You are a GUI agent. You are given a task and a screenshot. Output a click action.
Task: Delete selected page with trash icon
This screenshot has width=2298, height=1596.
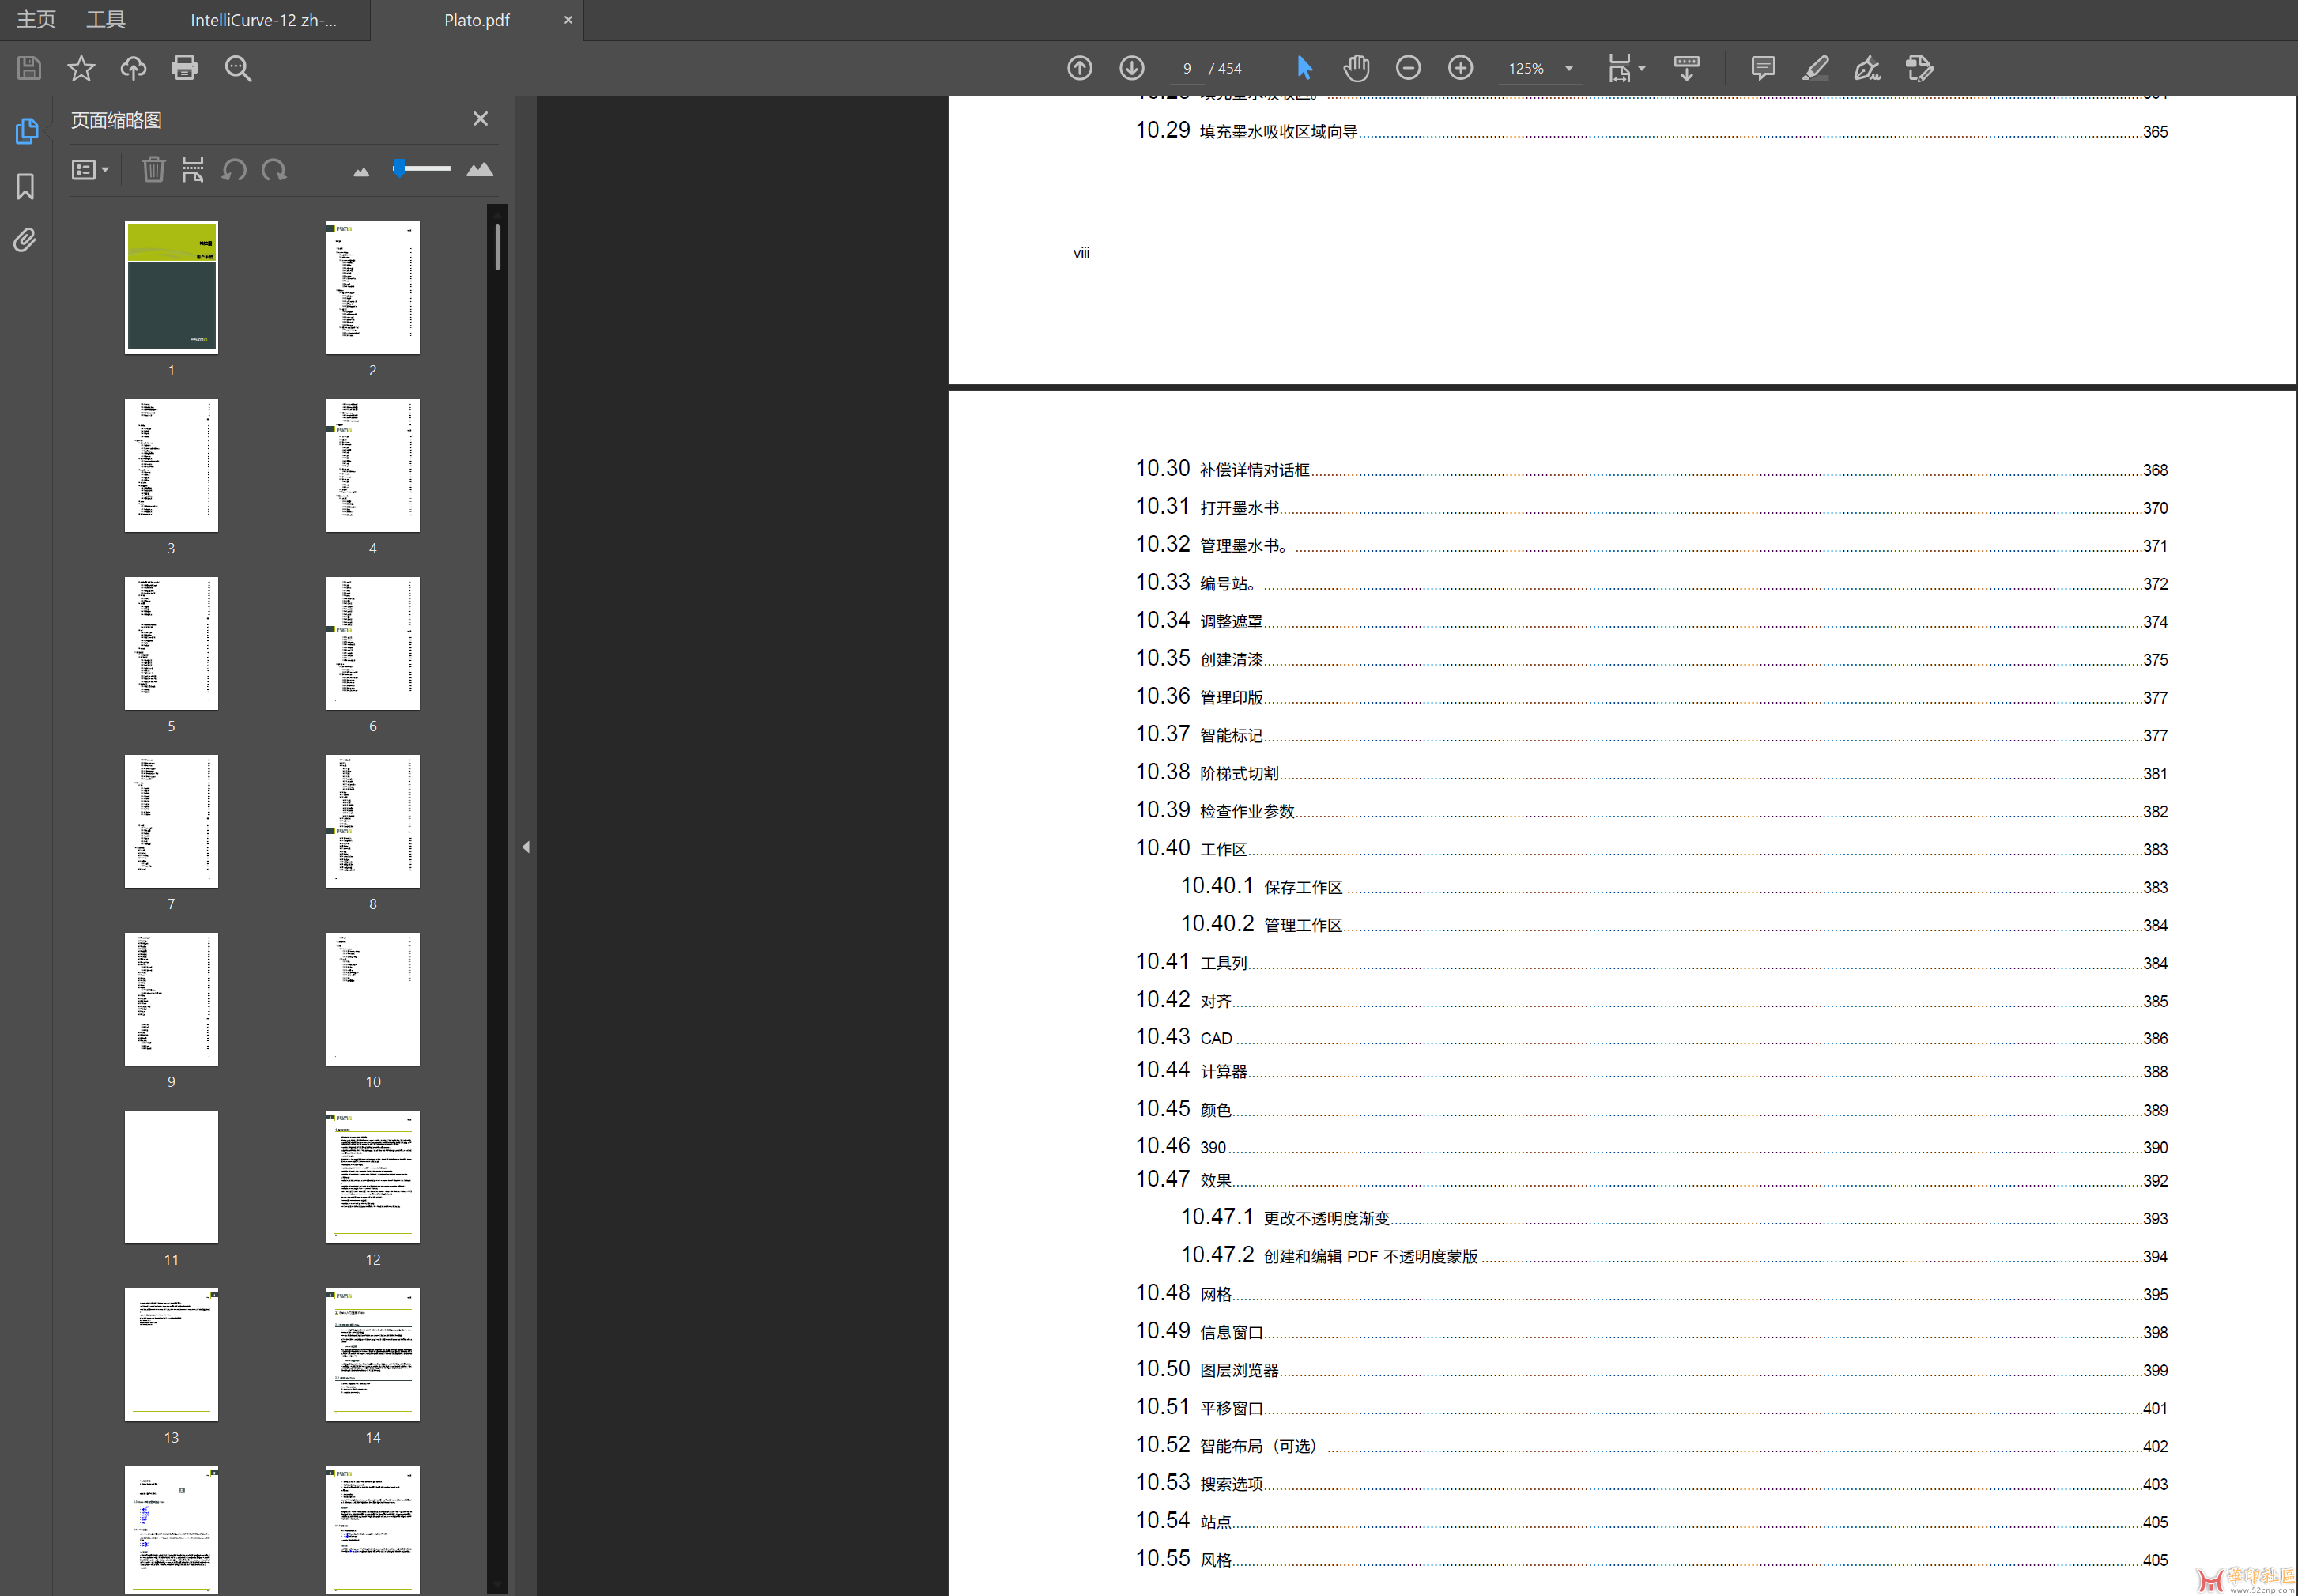pyautogui.click(x=153, y=169)
